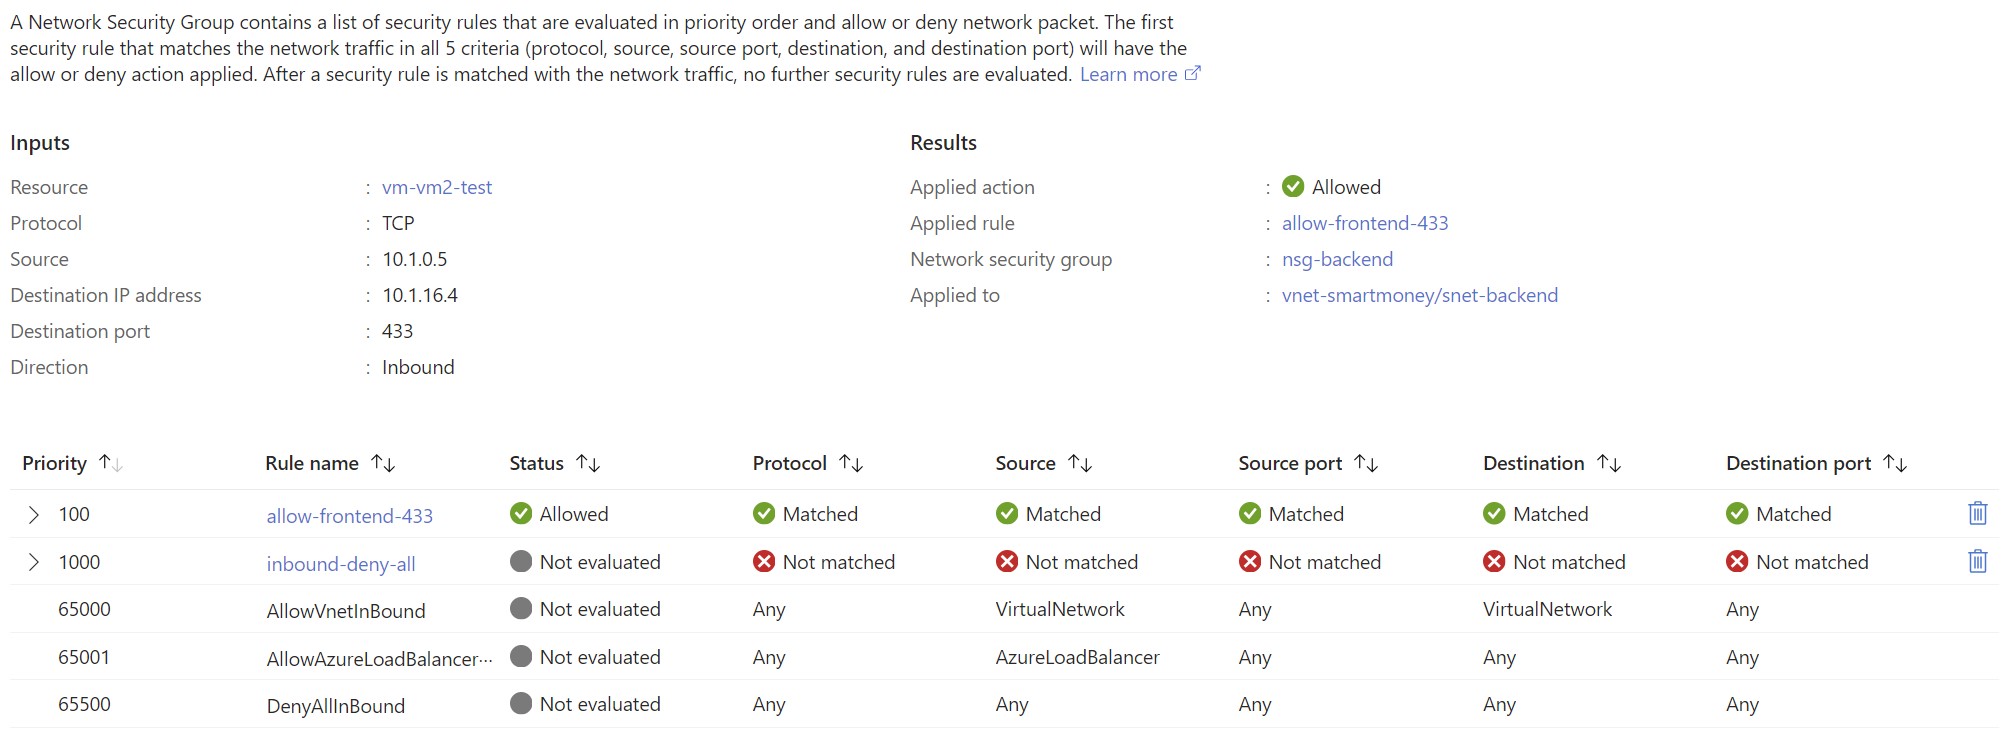The width and height of the screenshot is (2008, 754).
Task: Open inbound-deny-all rule in the table
Action: (341, 564)
